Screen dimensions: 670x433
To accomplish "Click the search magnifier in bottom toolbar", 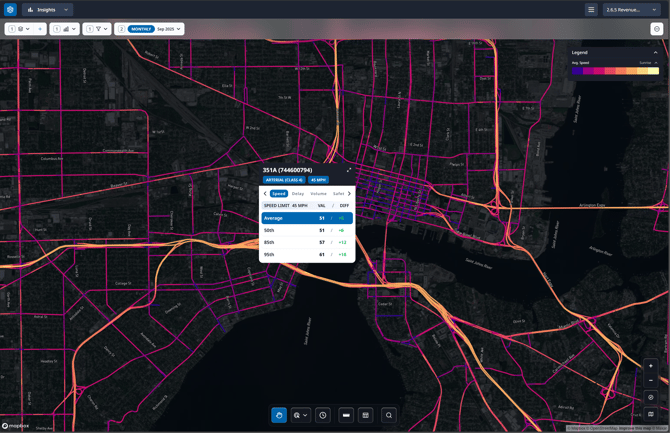I will 389,415.
